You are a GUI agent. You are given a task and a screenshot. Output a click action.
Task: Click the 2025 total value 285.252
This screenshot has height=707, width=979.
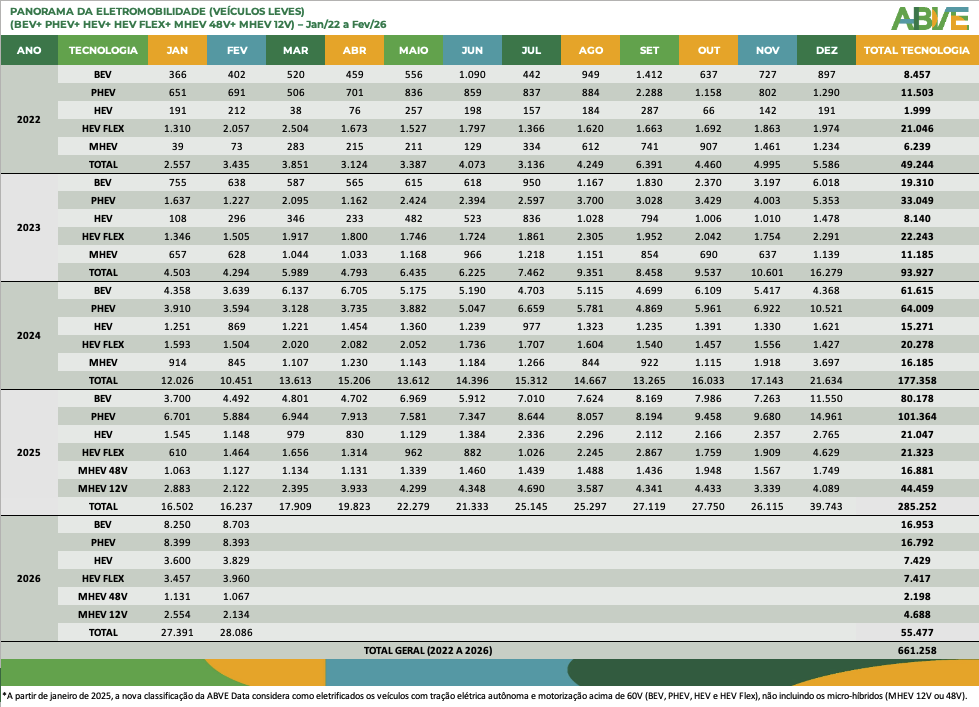916,506
